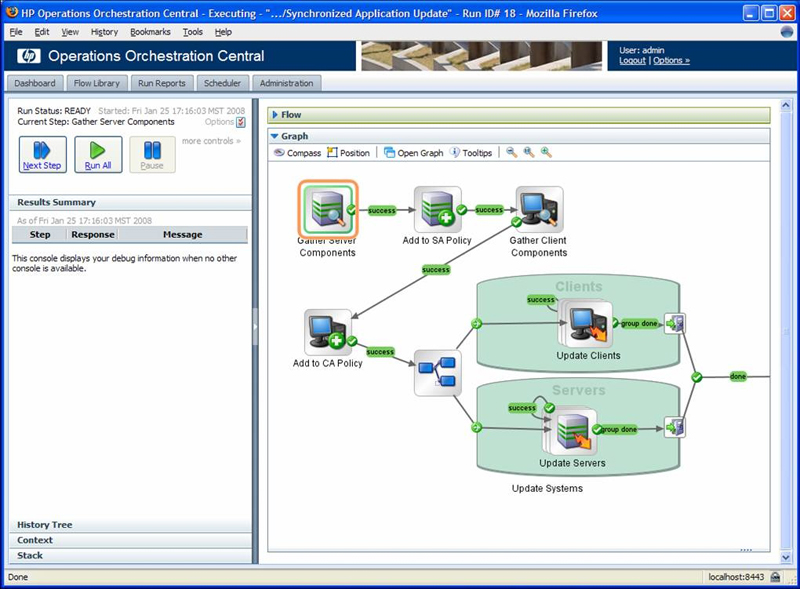
Task: Click the user Options » link
Action: click(671, 60)
